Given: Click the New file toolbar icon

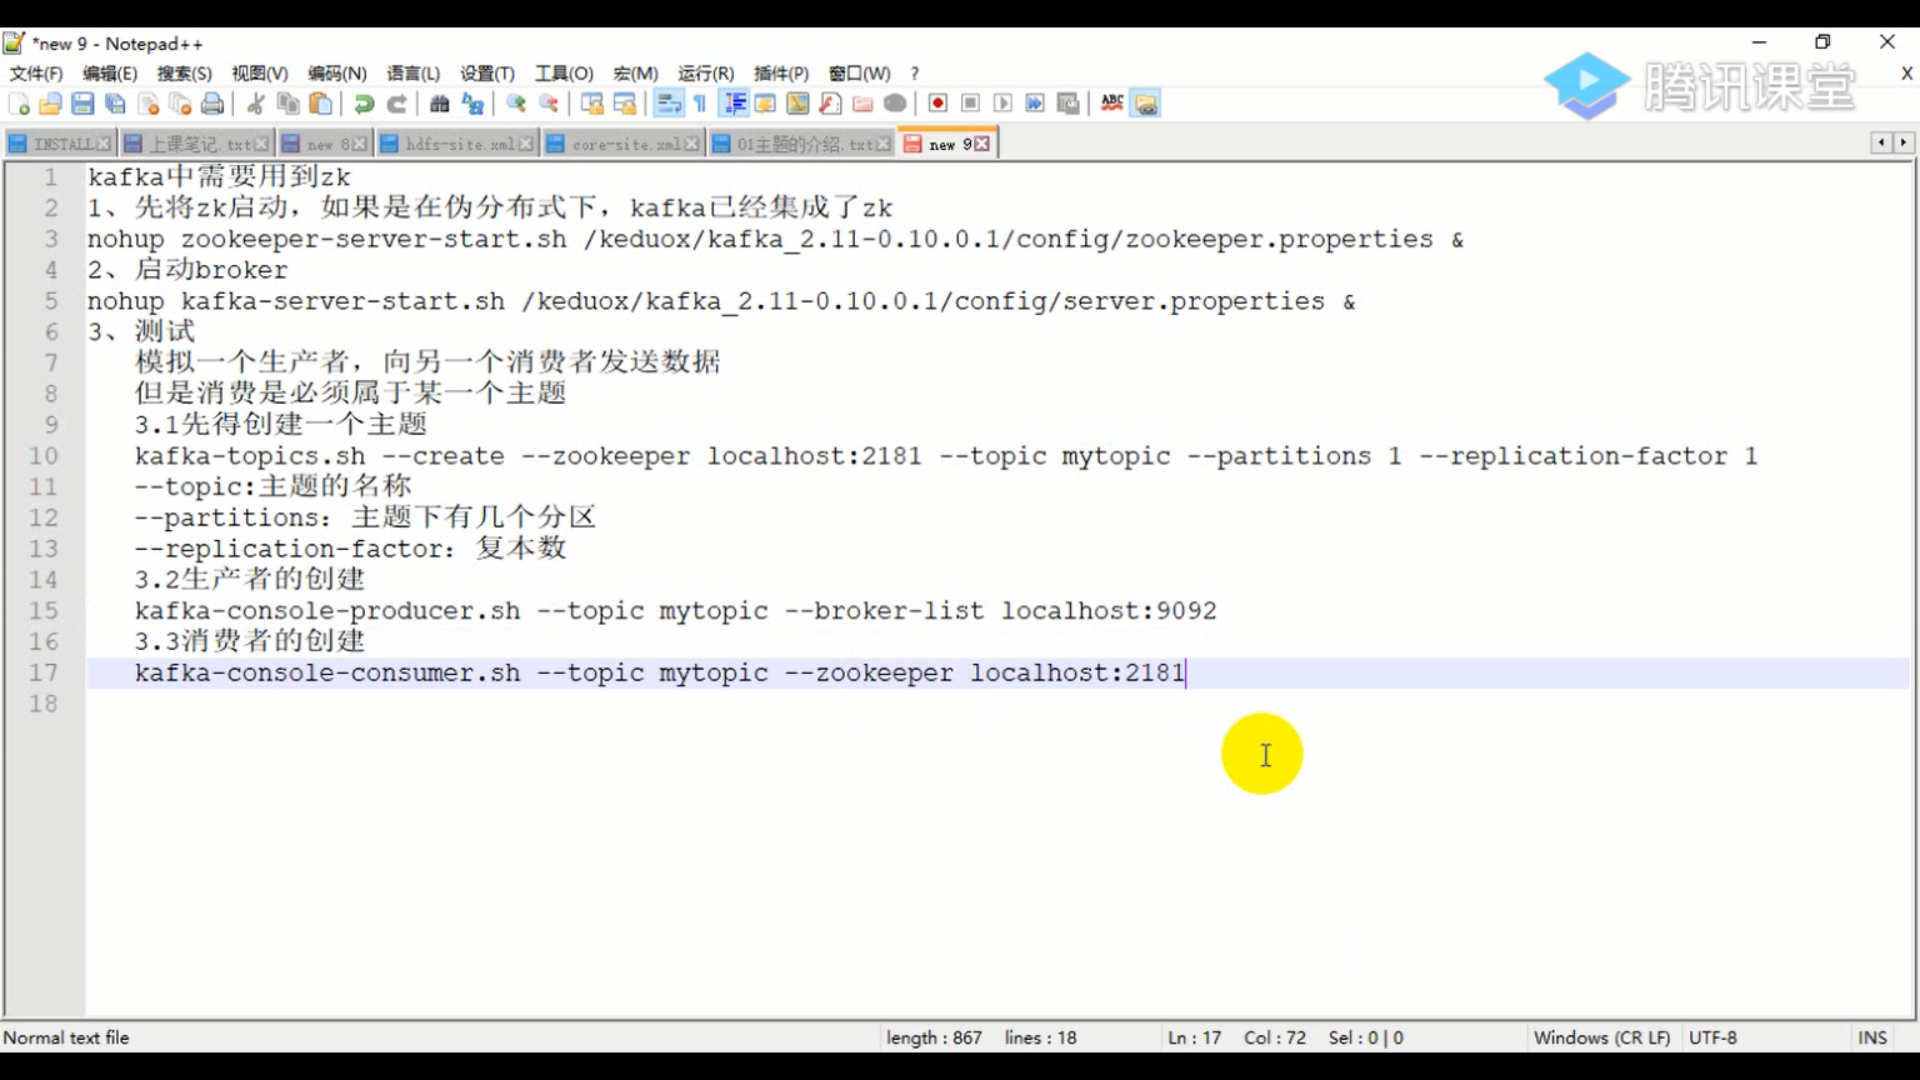Looking at the screenshot, I should [x=18, y=104].
